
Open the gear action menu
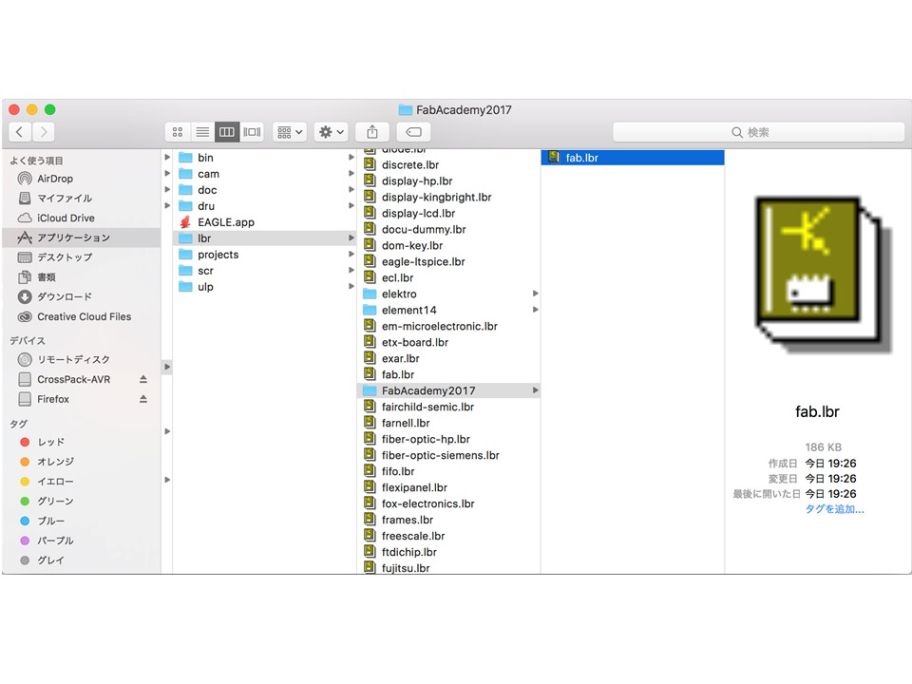331,132
